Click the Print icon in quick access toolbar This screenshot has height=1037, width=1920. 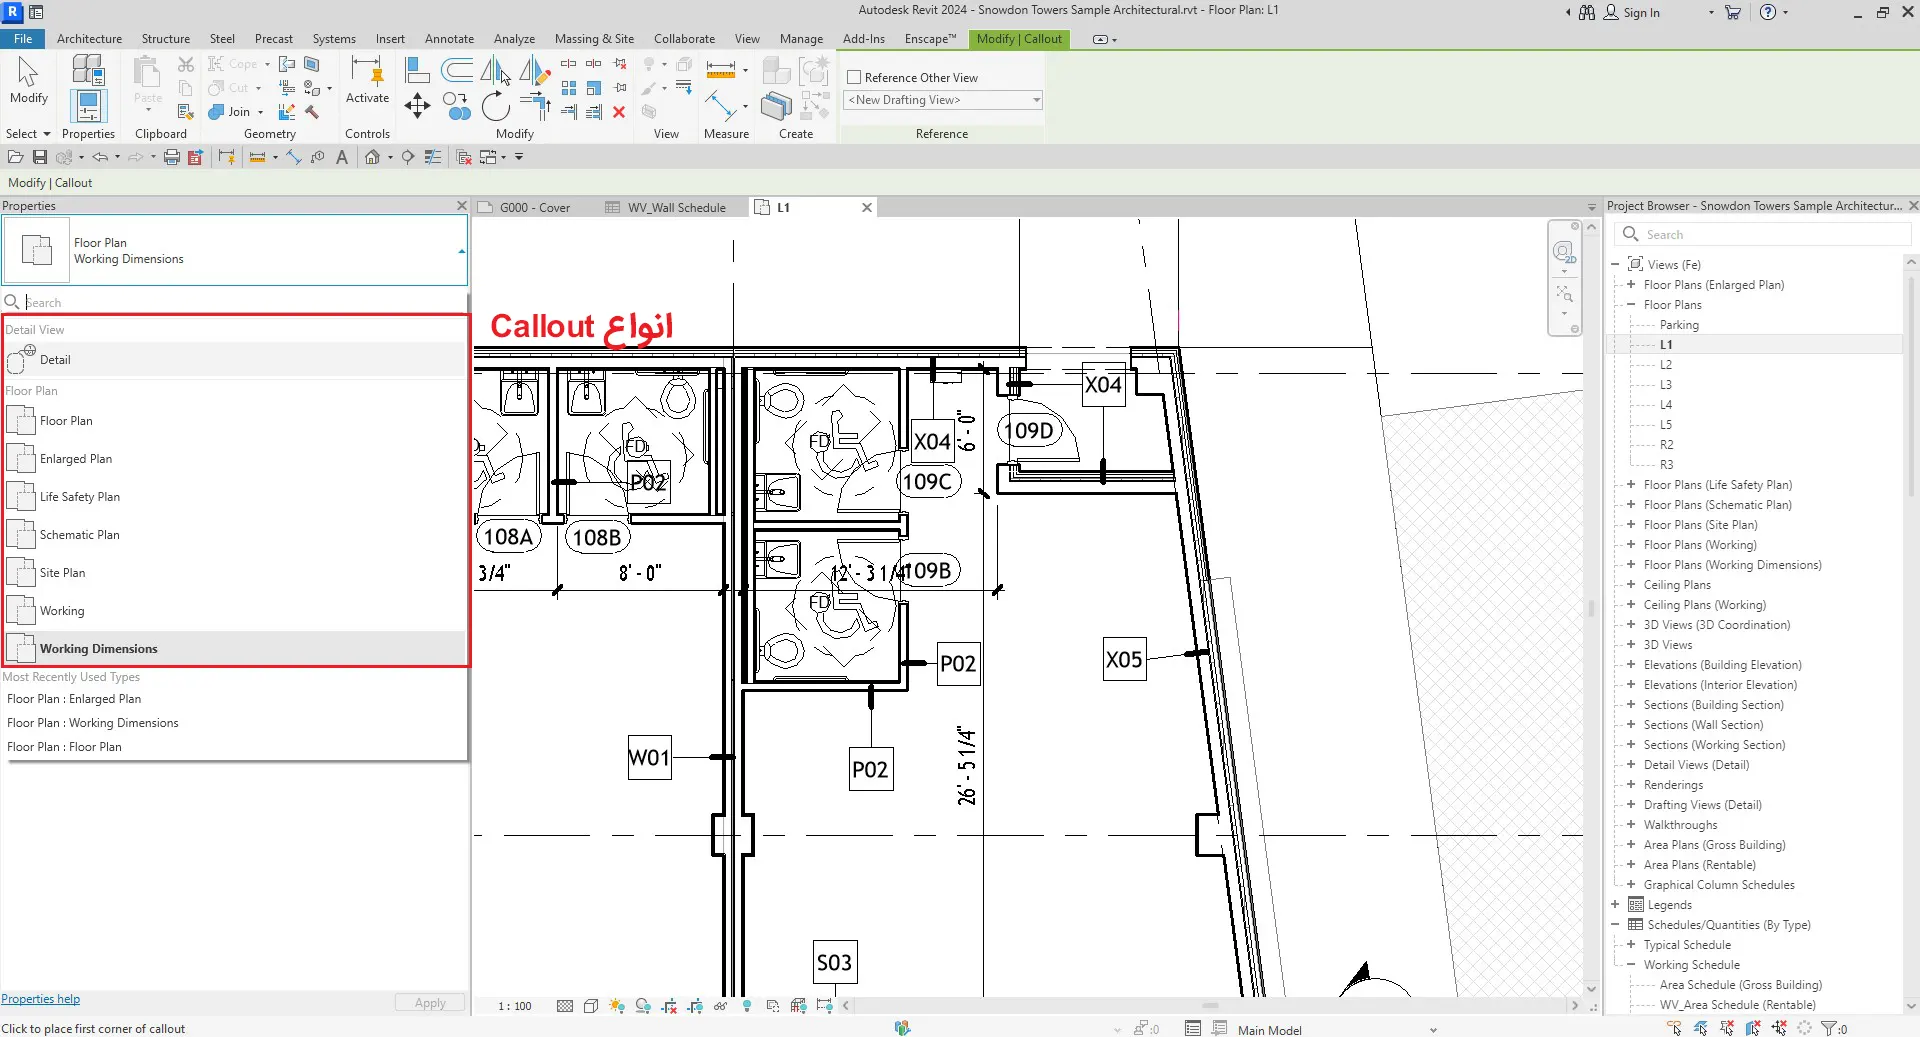coord(171,157)
